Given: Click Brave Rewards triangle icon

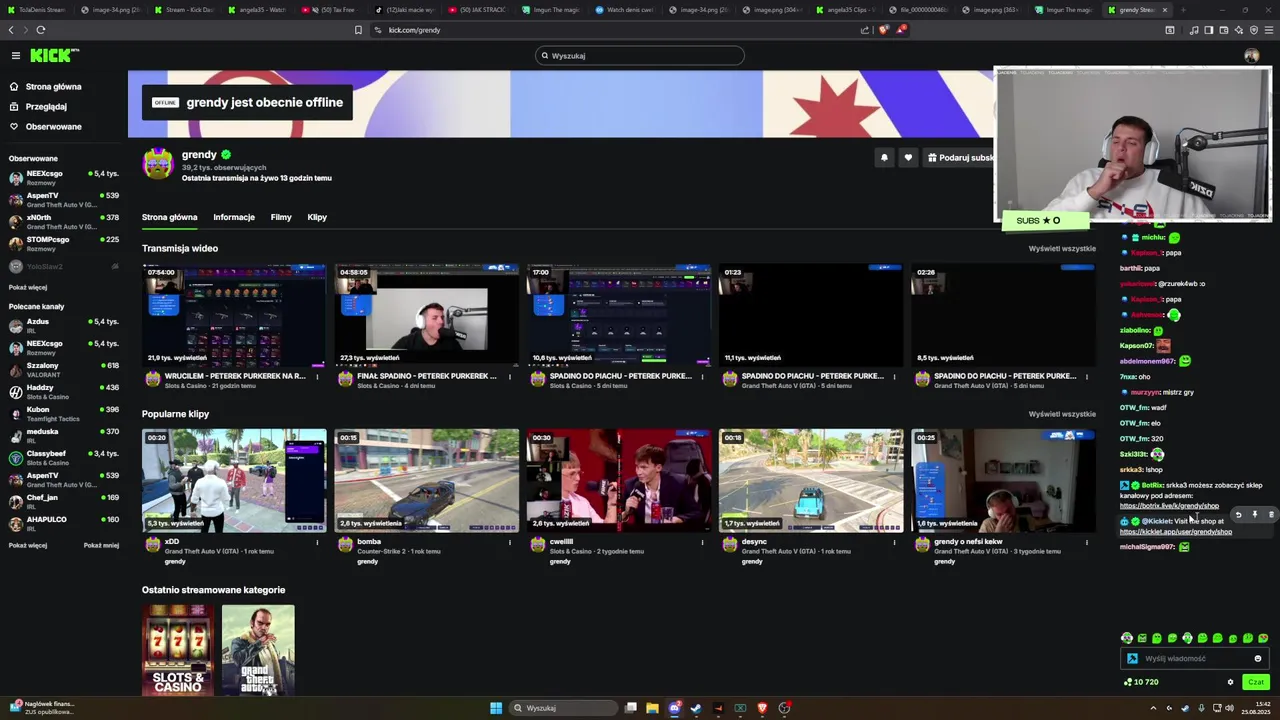Looking at the screenshot, I should (900, 30).
